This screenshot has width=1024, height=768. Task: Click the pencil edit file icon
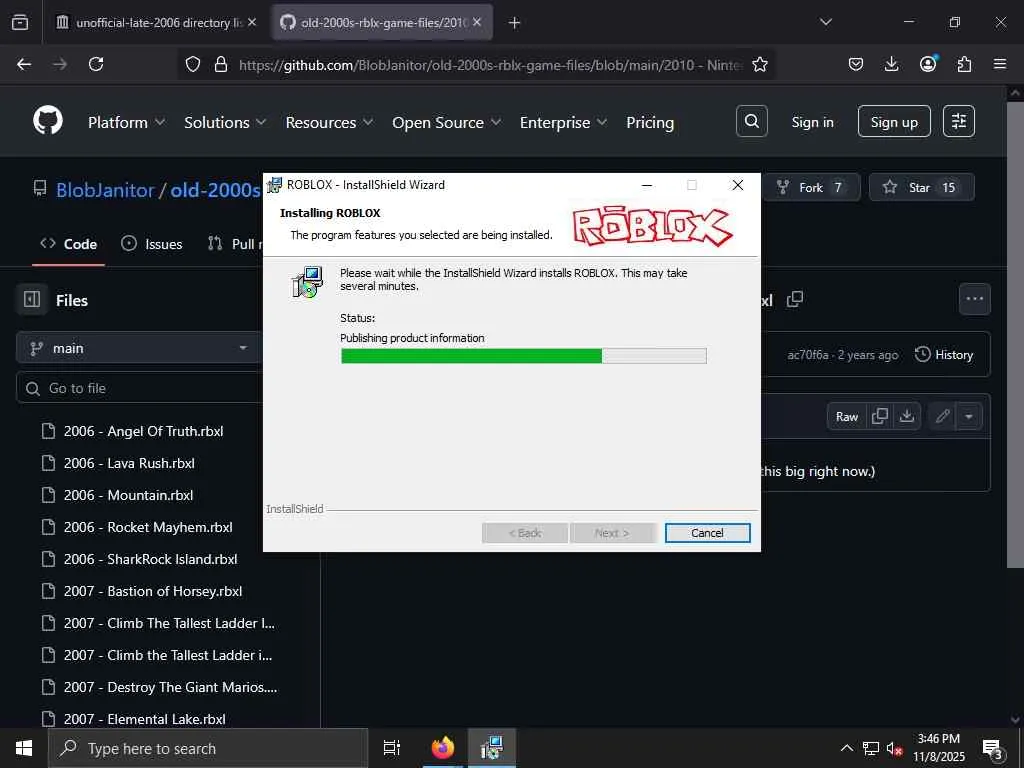pyautogui.click(x=942, y=416)
